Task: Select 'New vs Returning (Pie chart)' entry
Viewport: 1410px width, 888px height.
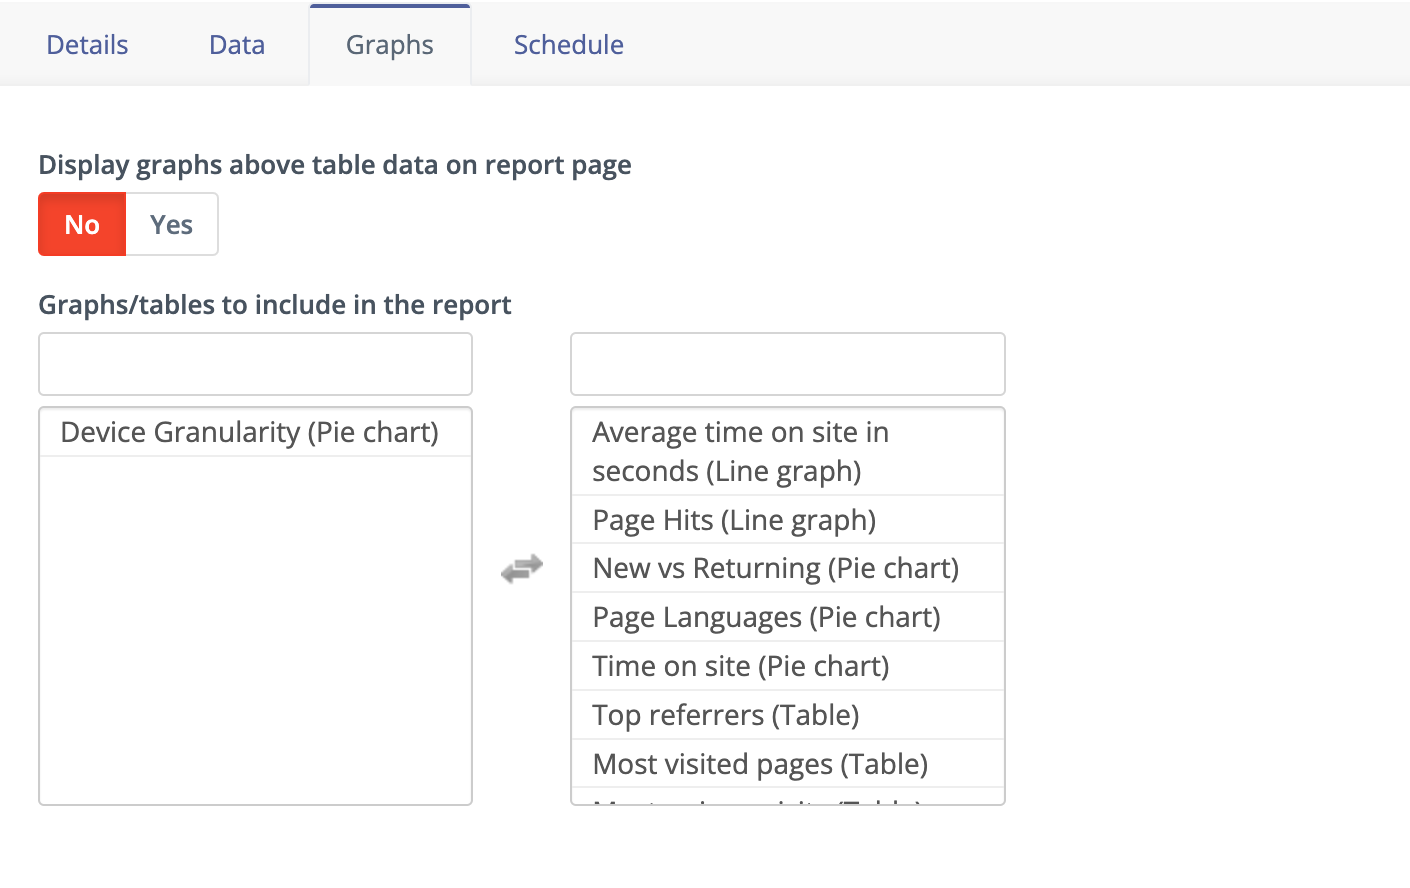Action: [x=776, y=567]
